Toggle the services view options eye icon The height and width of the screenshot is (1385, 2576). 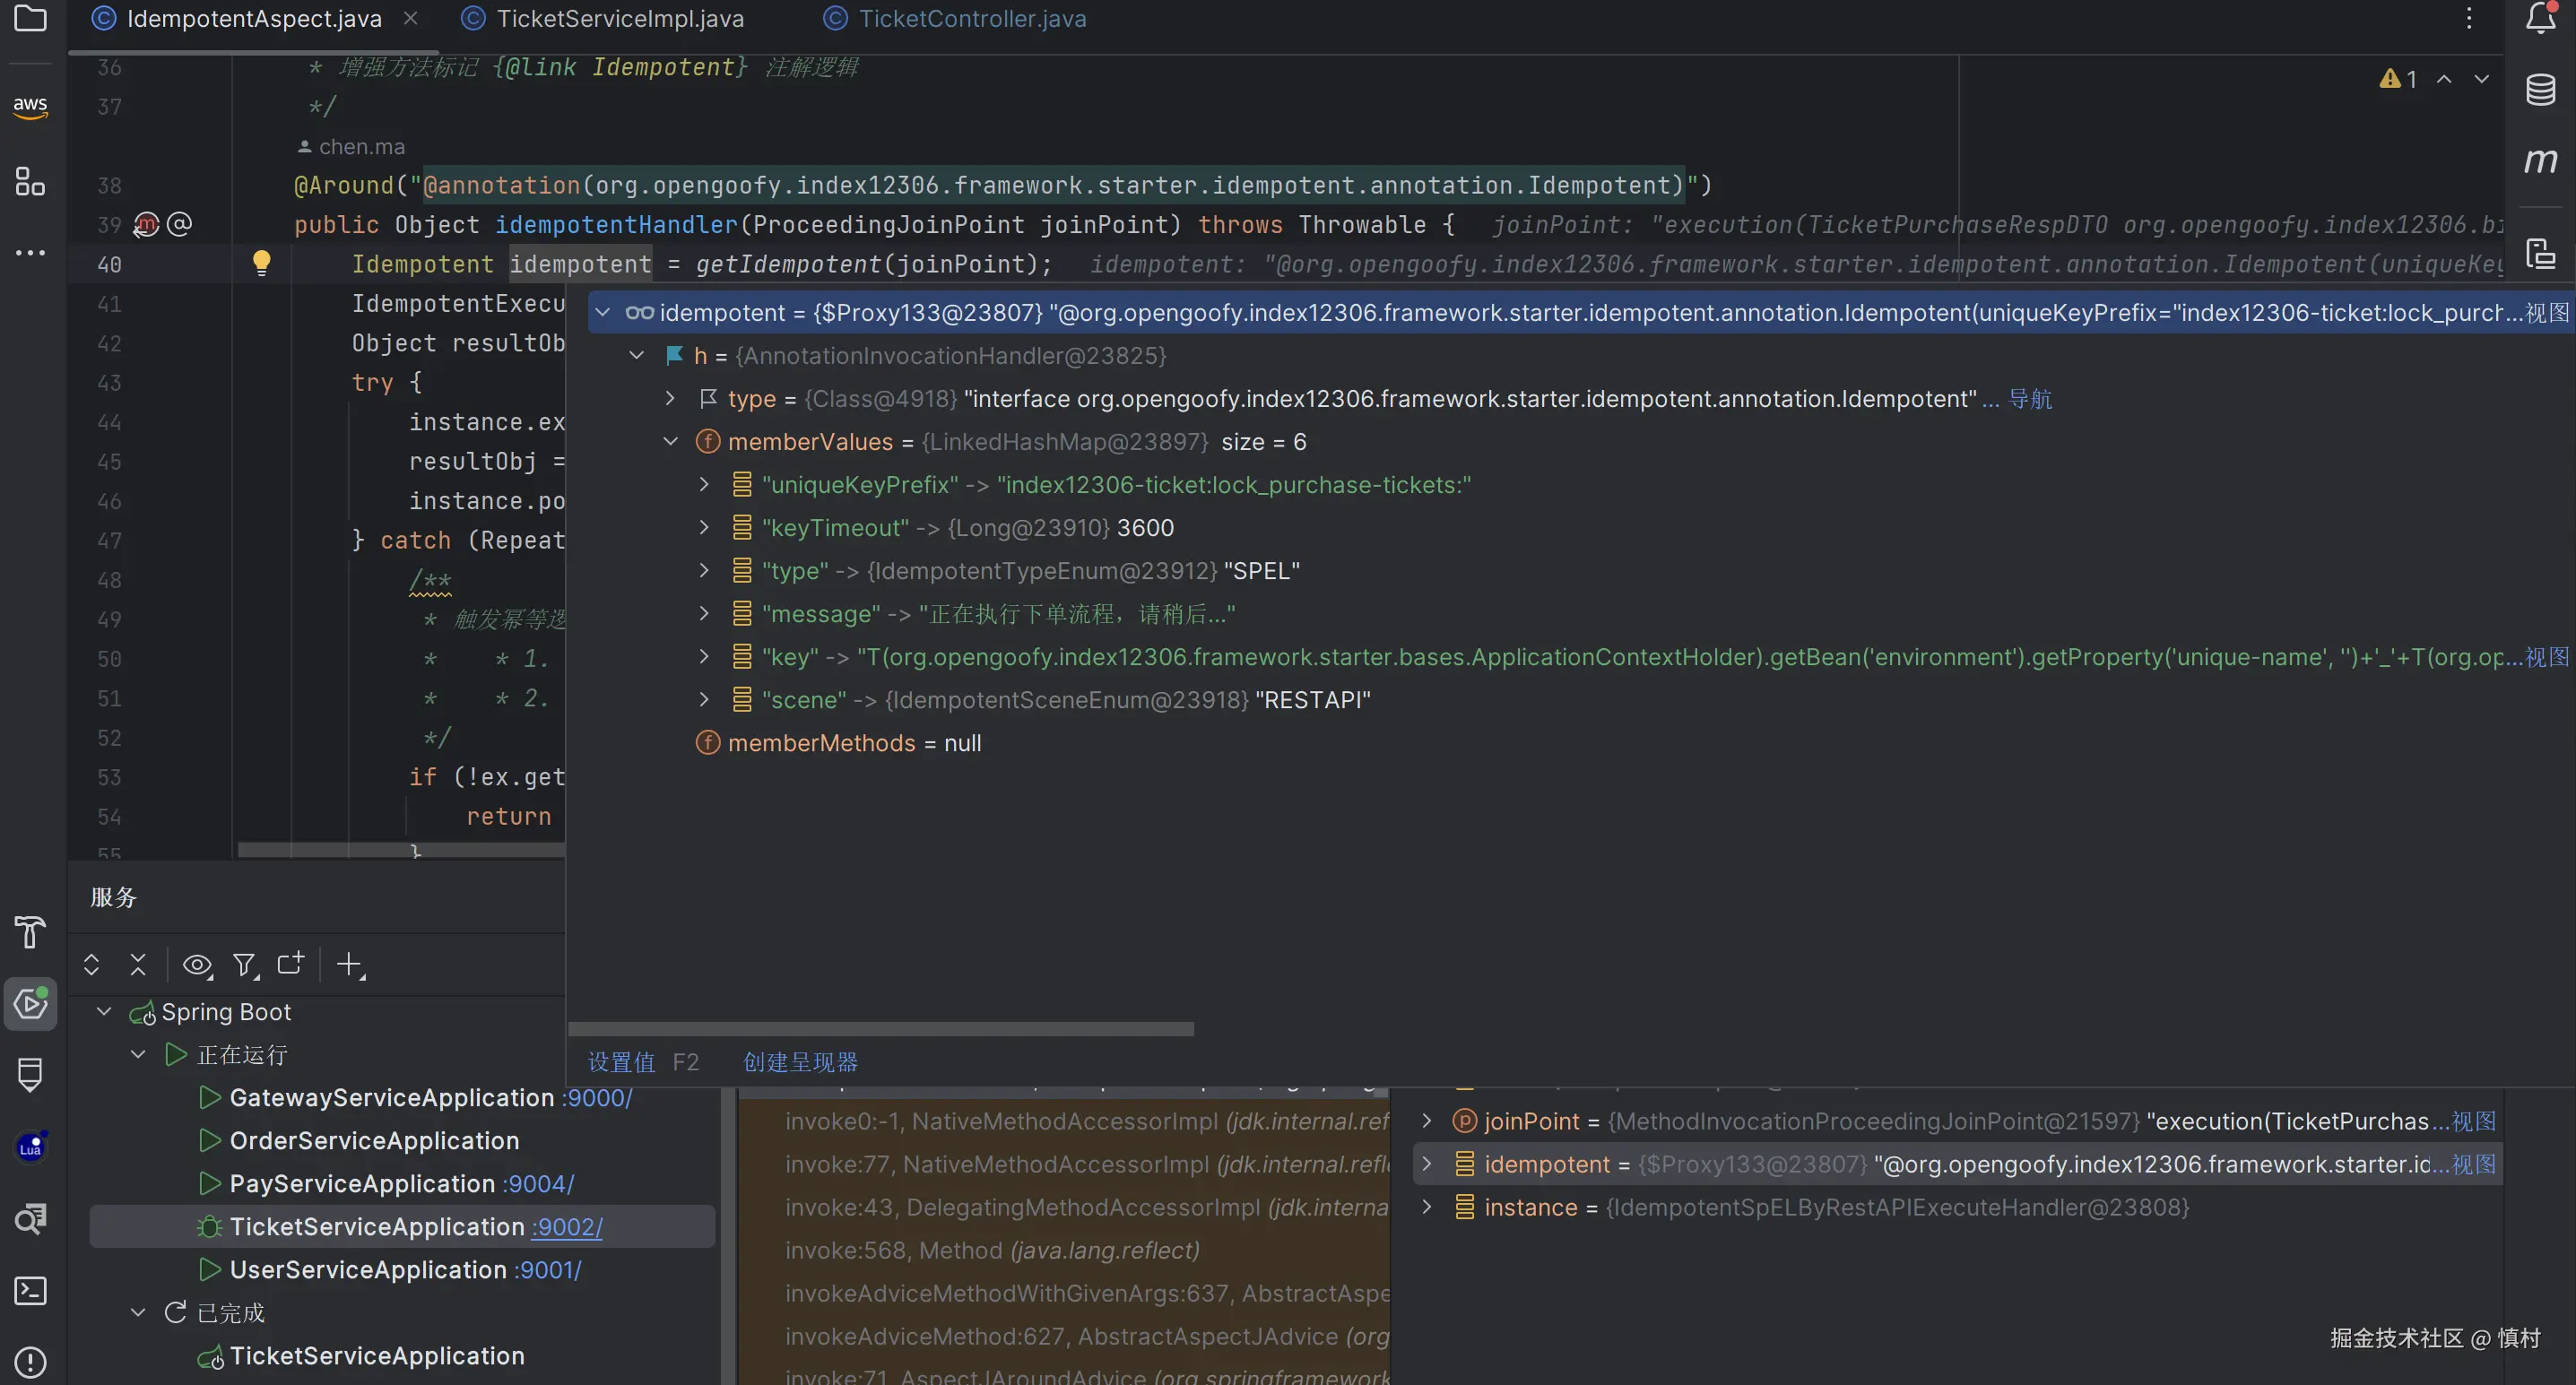(197, 964)
